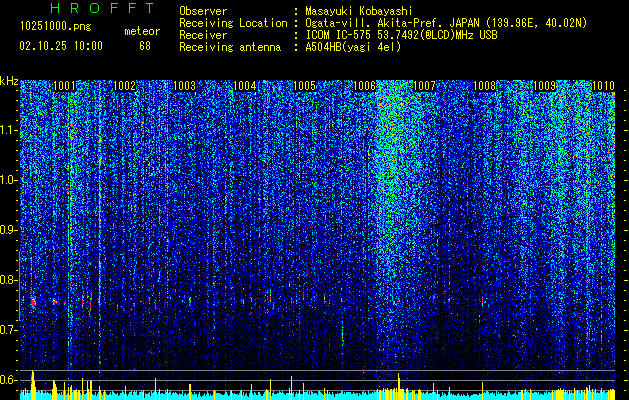Image resolution: width=629 pixels, height=400 pixels.
Task: Click the 1007 time marker
Action: pyautogui.click(x=424, y=86)
